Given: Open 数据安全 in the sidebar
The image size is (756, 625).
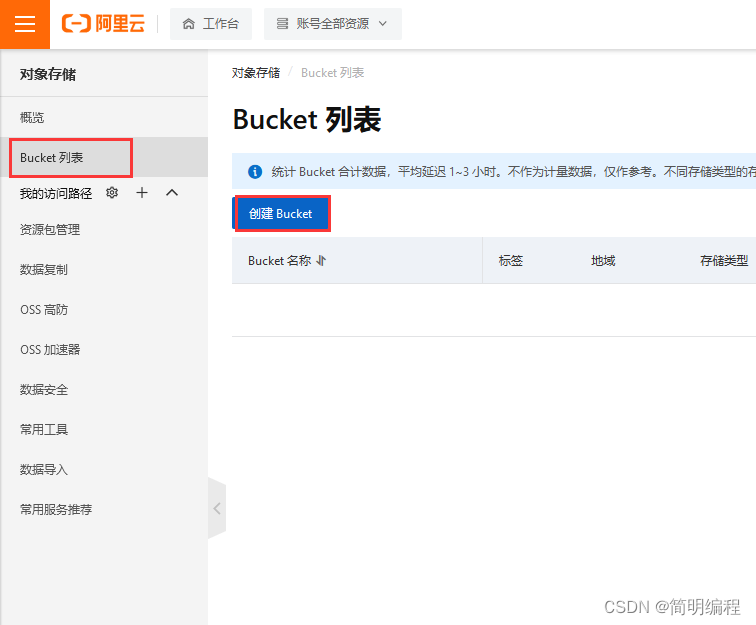Looking at the screenshot, I should [44, 390].
